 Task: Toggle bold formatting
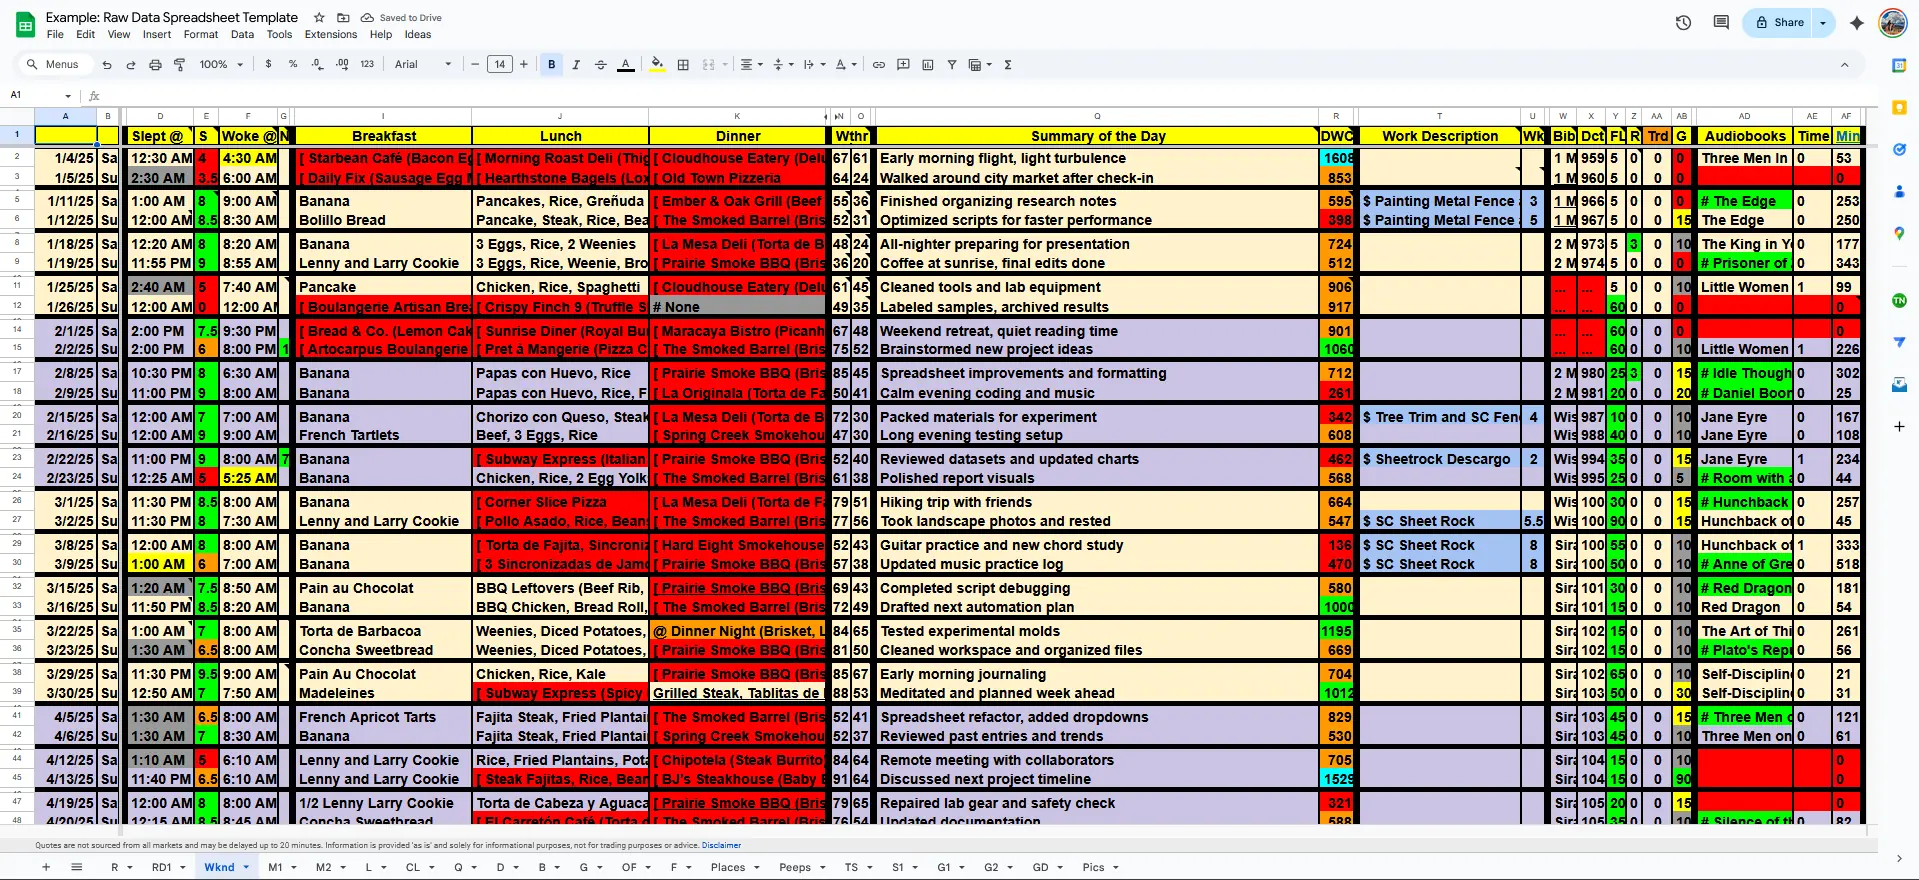pyautogui.click(x=551, y=65)
